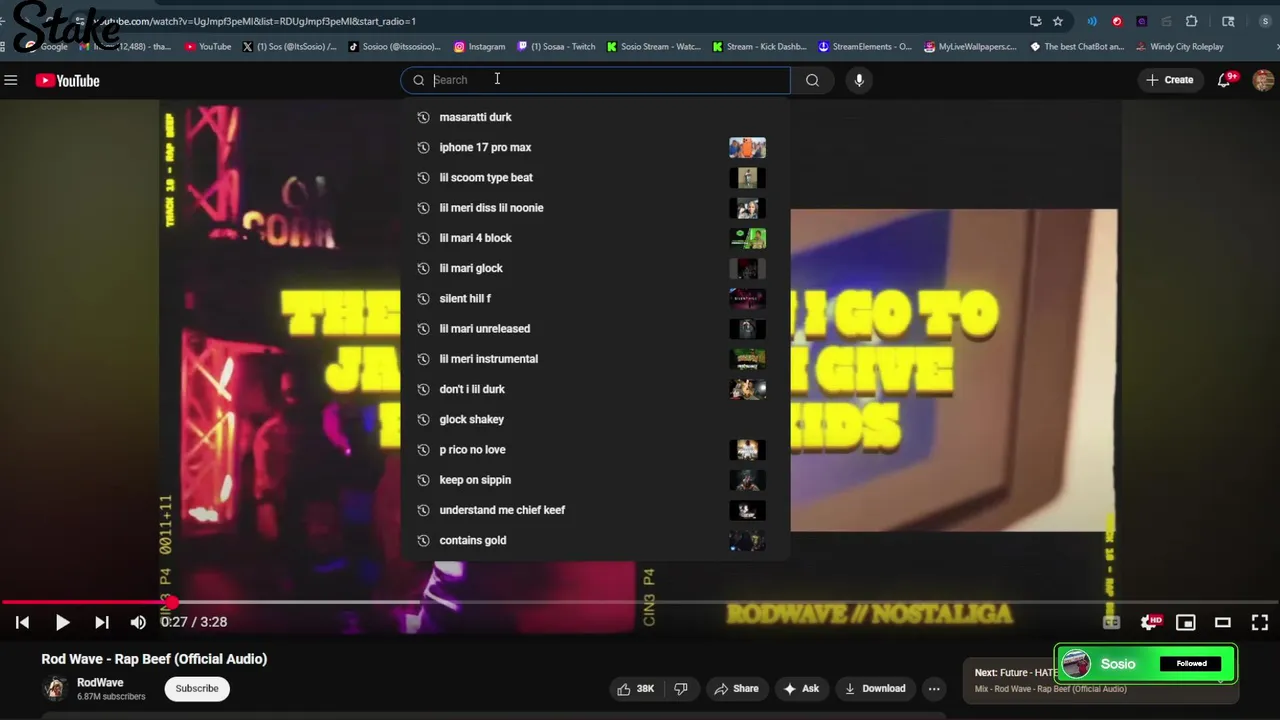The width and height of the screenshot is (1280, 720).
Task: Download the video
Action: click(x=875, y=688)
